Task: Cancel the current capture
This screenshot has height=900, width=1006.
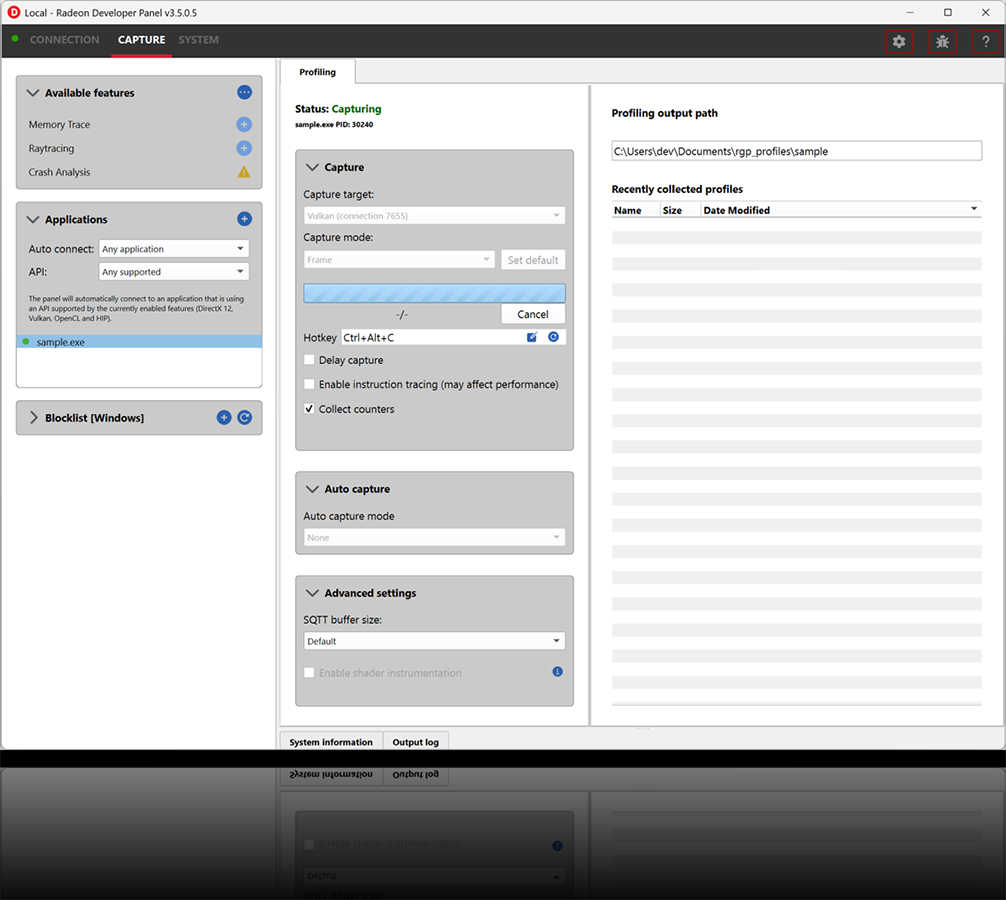Action: pos(533,314)
